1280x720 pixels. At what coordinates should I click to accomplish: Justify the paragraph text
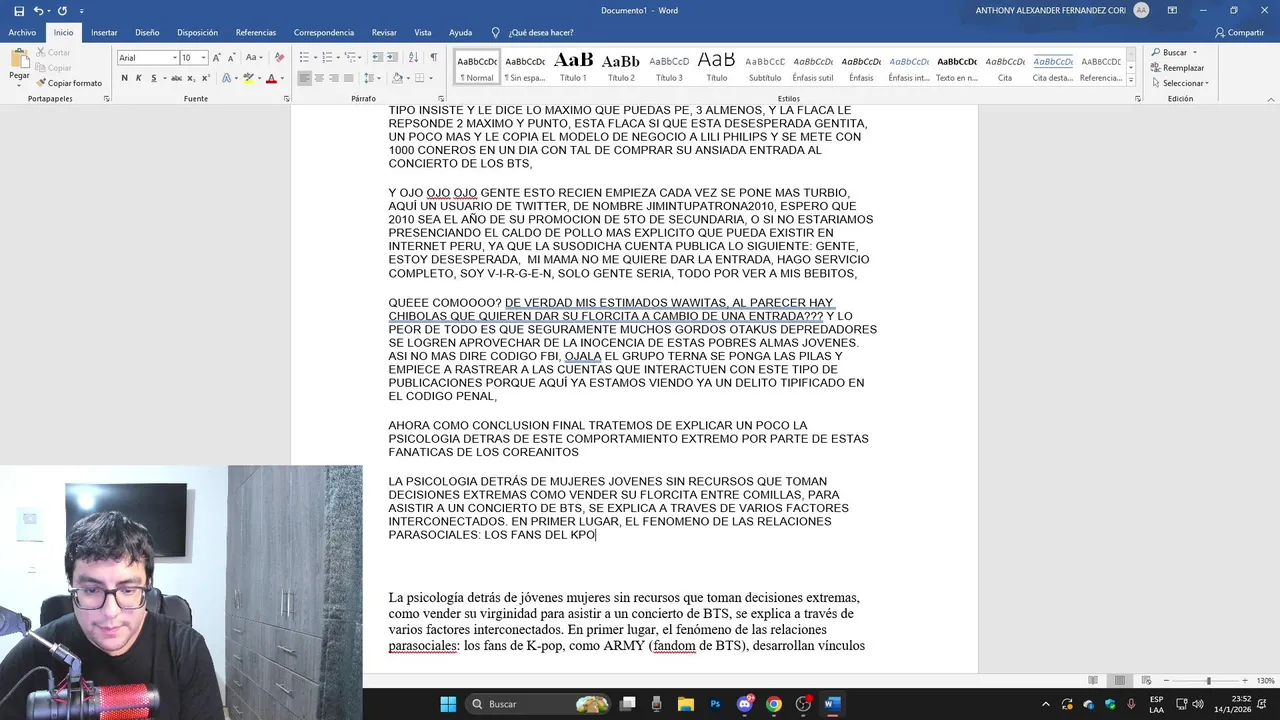tap(349, 78)
